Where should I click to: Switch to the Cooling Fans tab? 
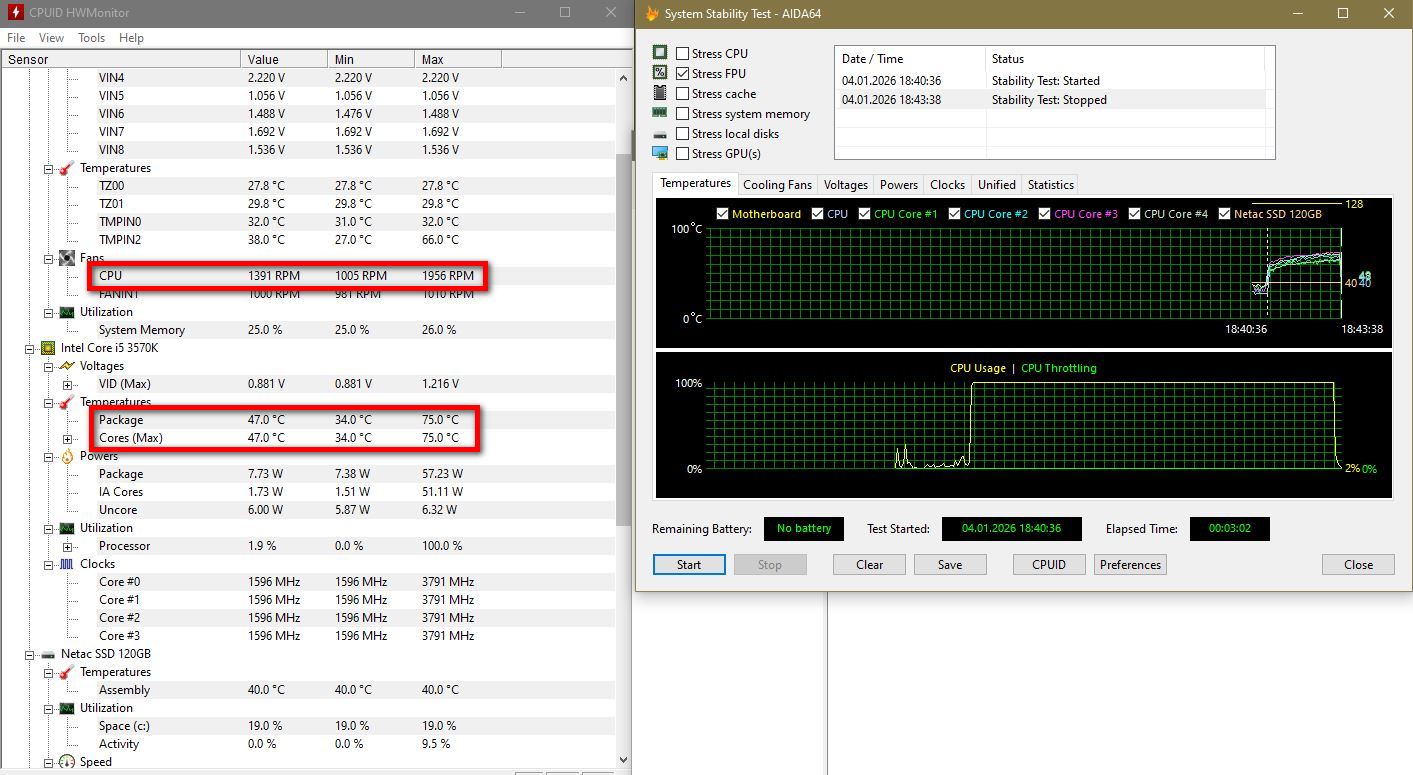pos(777,184)
